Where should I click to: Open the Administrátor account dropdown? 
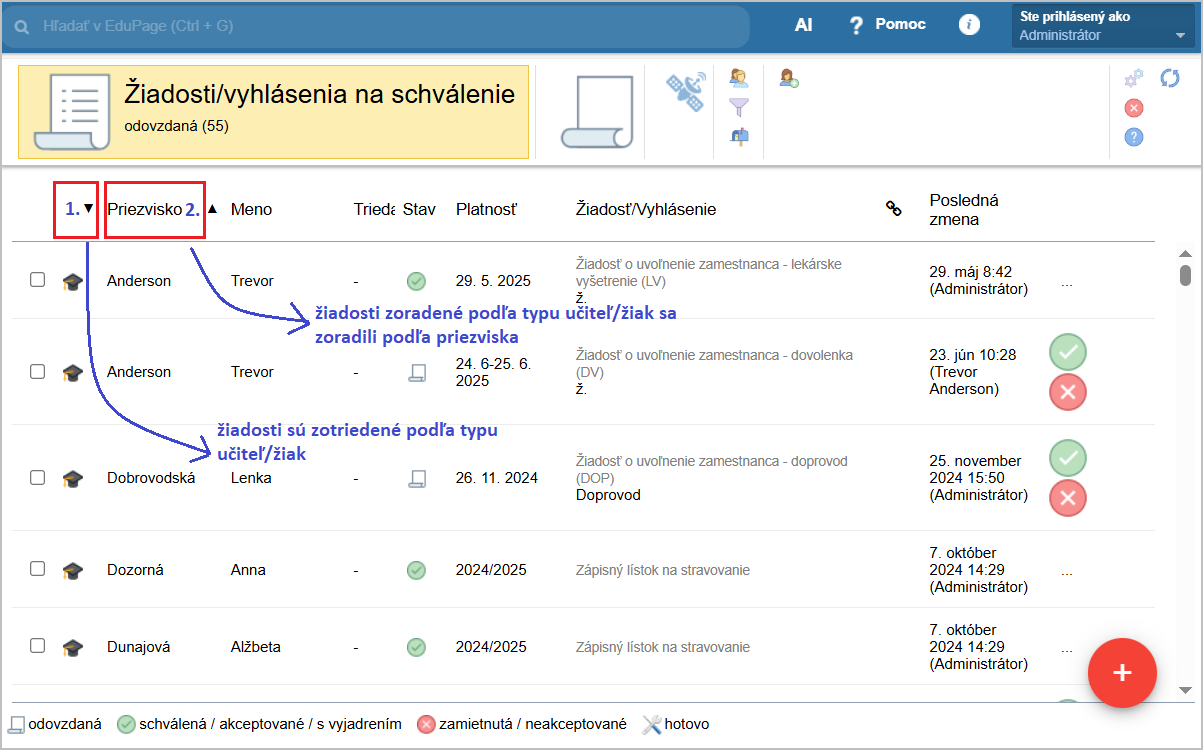(1103, 27)
